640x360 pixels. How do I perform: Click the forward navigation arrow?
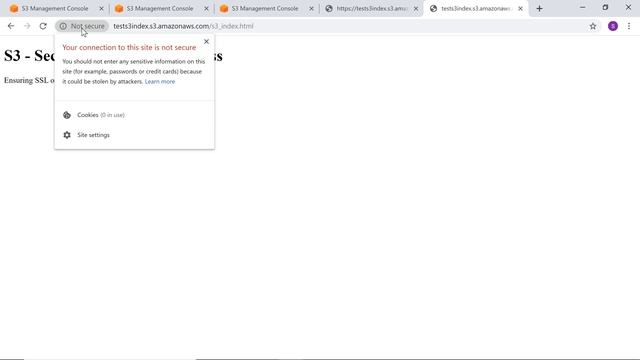27,26
